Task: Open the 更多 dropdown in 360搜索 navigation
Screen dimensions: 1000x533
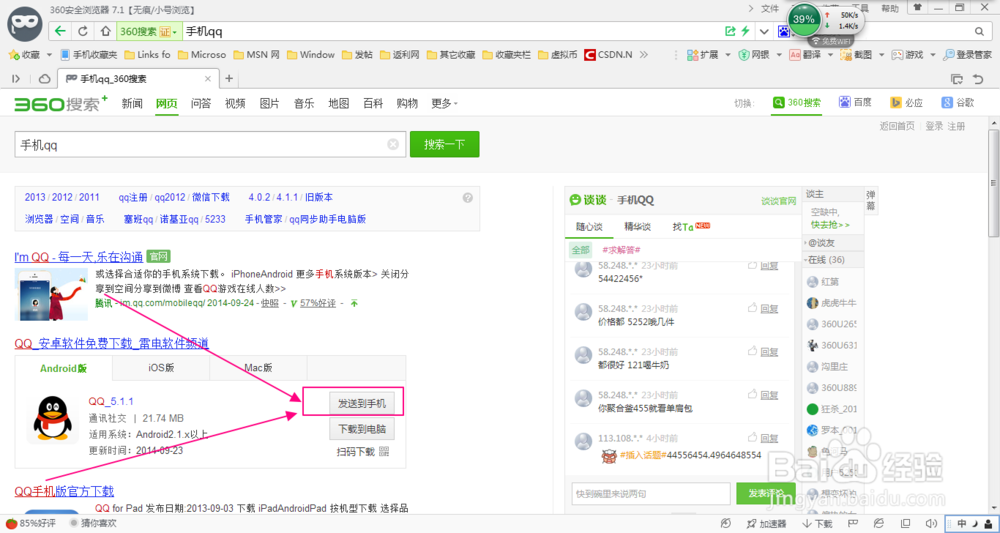Action: click(445, 103)
